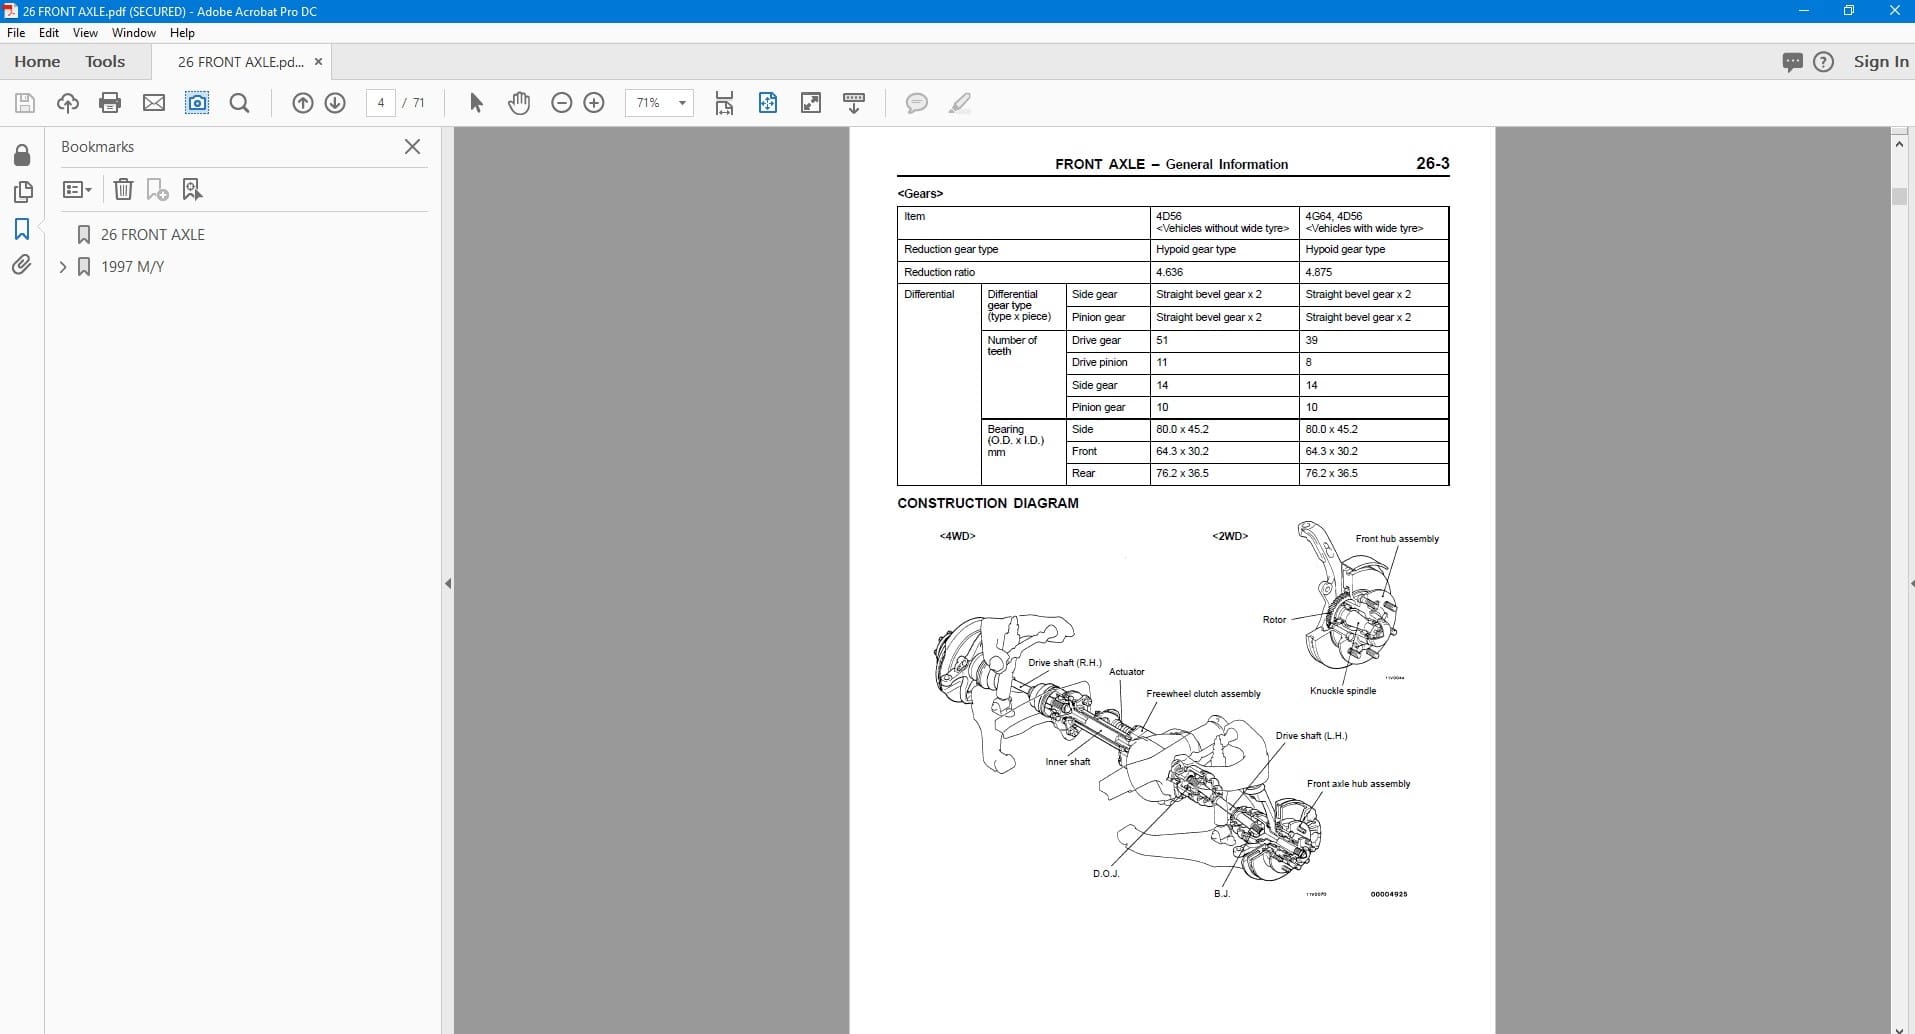Image resolution: width=1915 pixels, height=1034 pixels.
Task: Click the fit width scrolling icon
Action: pos(724,103)
